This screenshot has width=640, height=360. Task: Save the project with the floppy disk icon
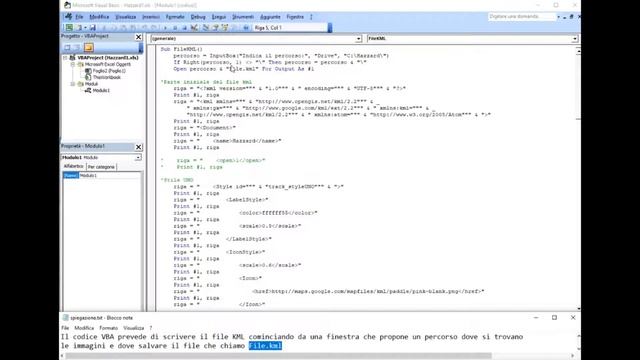pos(93,28)
